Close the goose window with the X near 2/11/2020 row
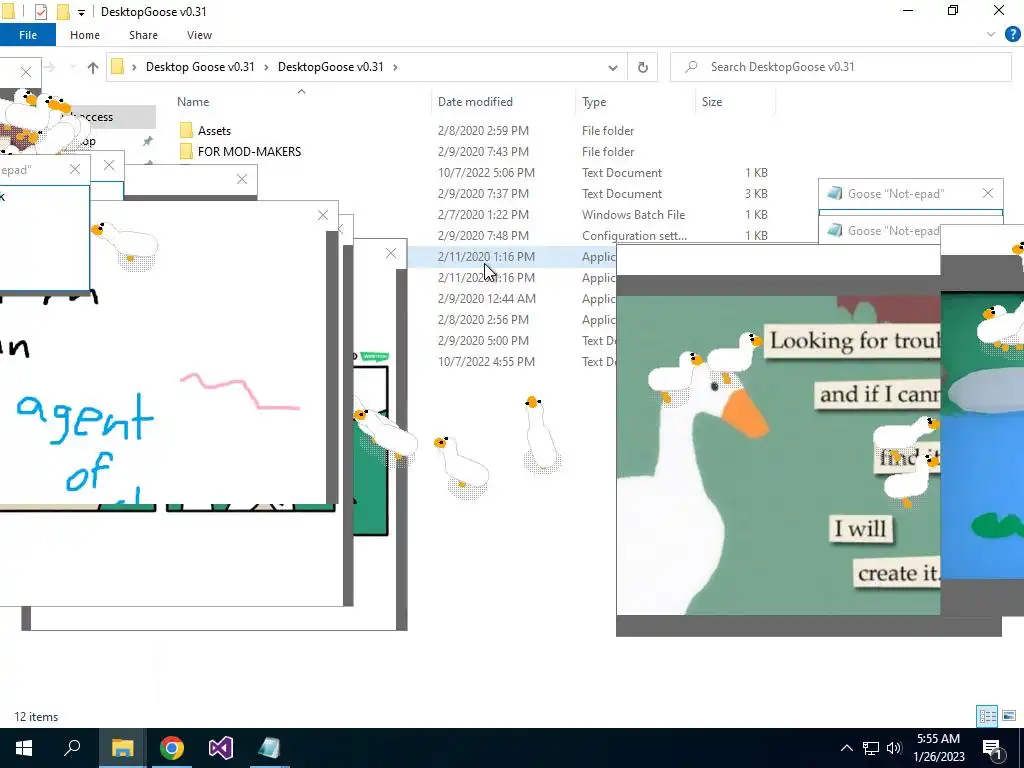1024x768 pixels. (x=391, y=253)
